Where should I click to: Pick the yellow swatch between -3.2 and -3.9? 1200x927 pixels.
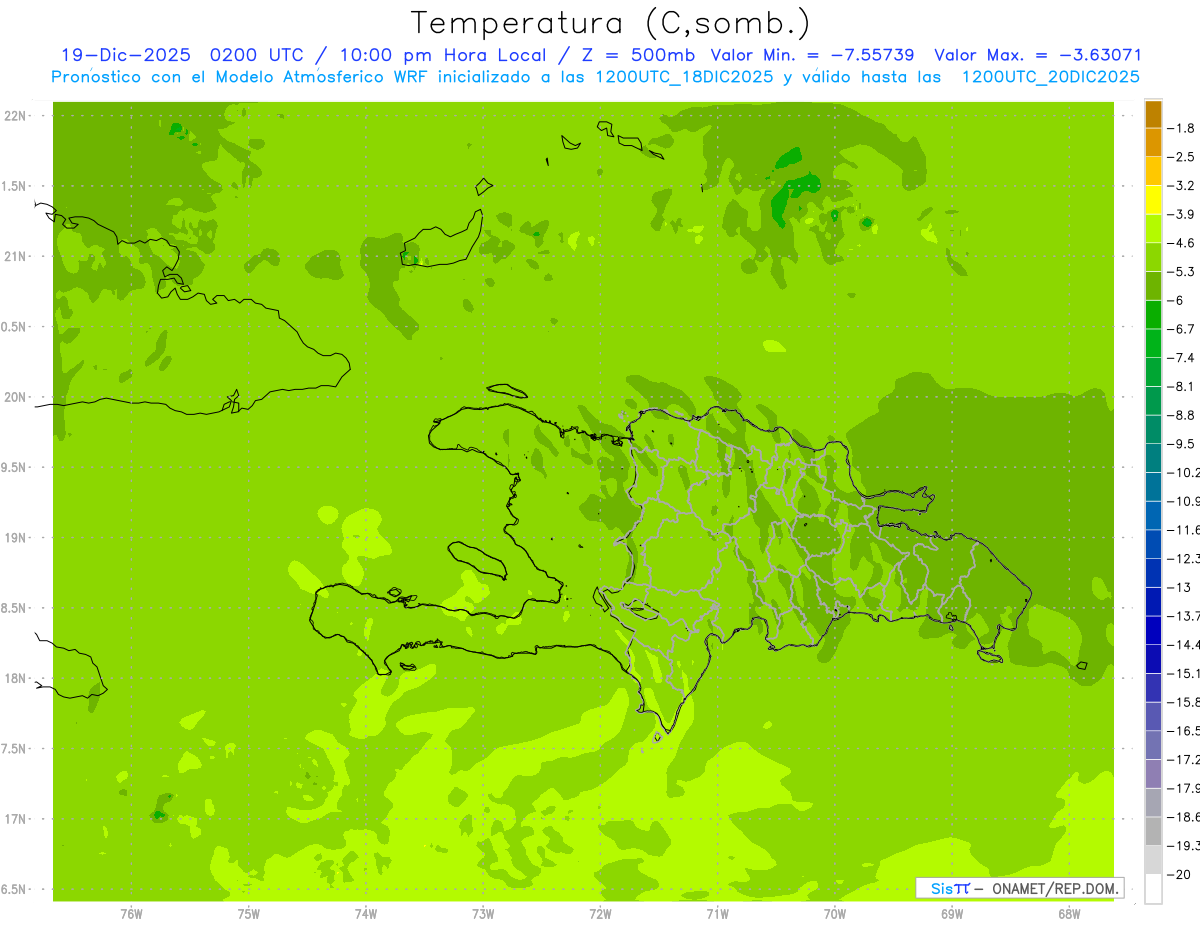point(1153,200)
